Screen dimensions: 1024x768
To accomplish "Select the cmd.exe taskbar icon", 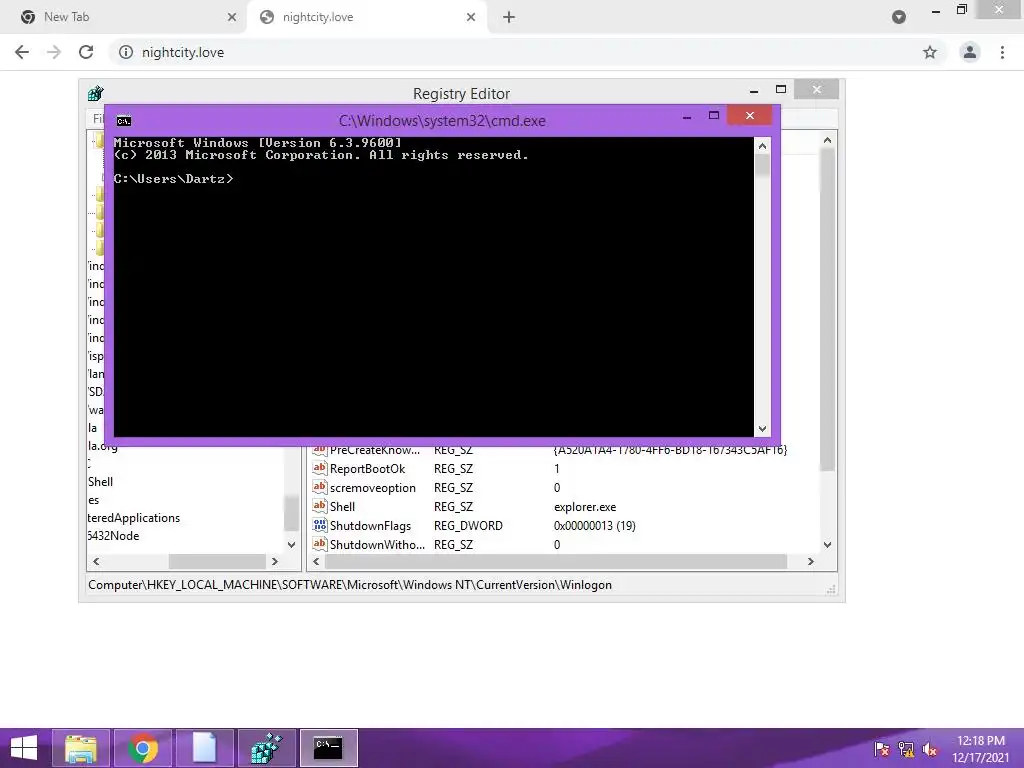I will [x=328, y=748].
